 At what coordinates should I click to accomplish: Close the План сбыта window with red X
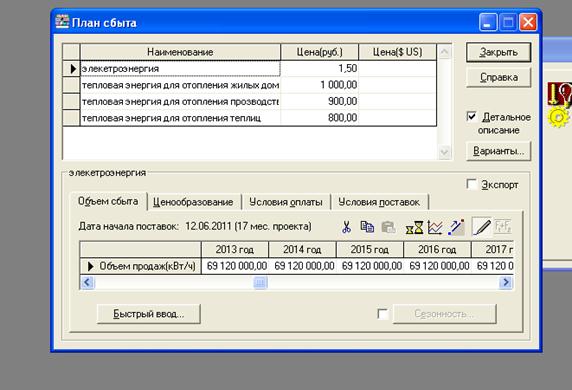pyautogui.click(x=528, y=23)
